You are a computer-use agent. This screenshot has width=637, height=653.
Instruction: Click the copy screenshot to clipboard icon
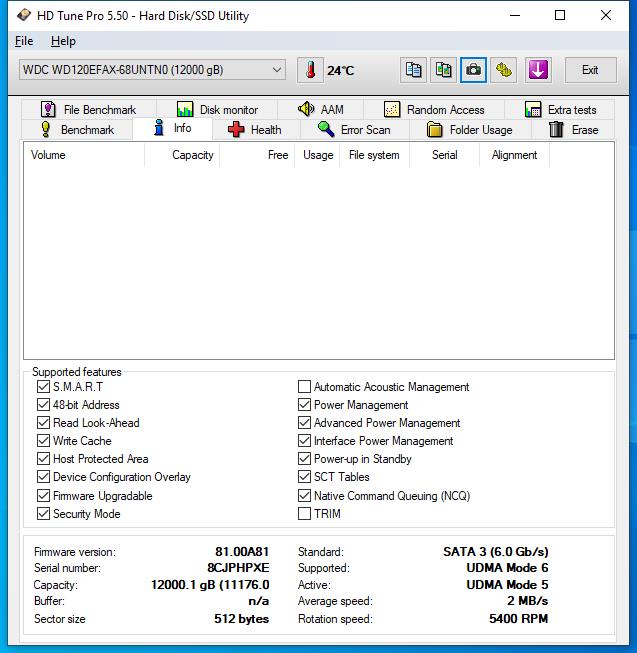[x=443, y=70]
